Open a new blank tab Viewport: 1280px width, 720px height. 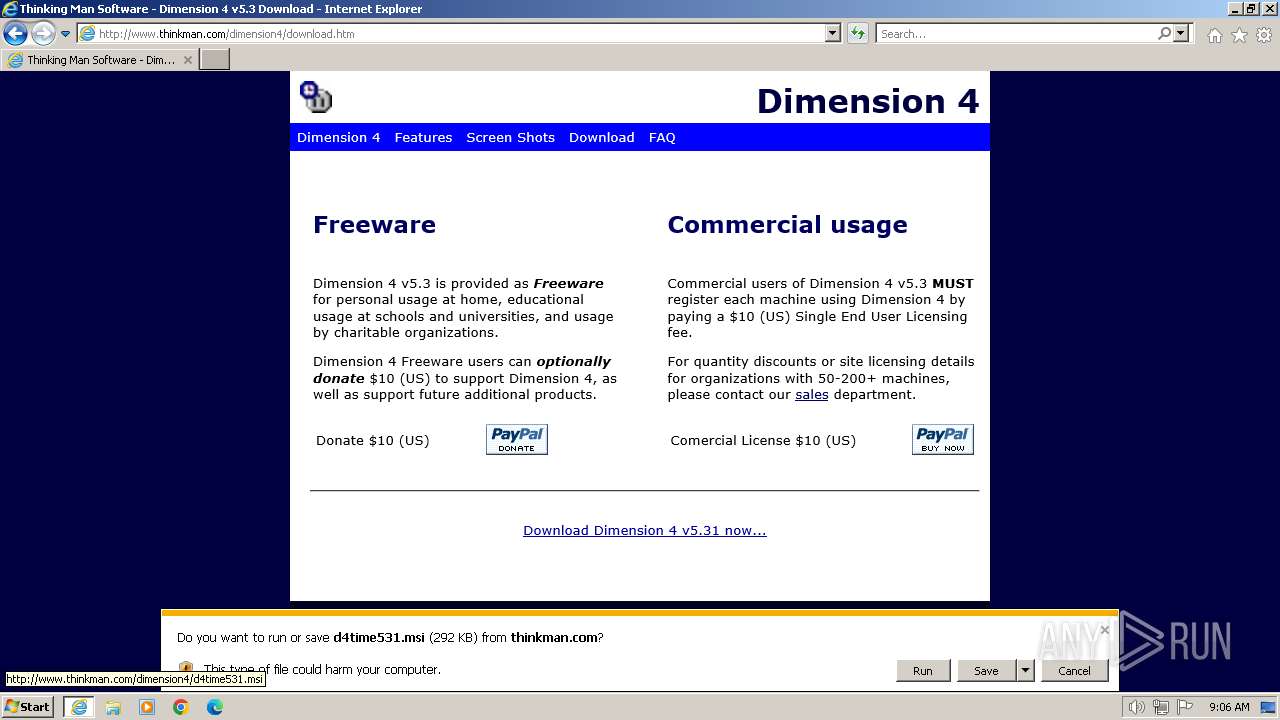point(215,60)
